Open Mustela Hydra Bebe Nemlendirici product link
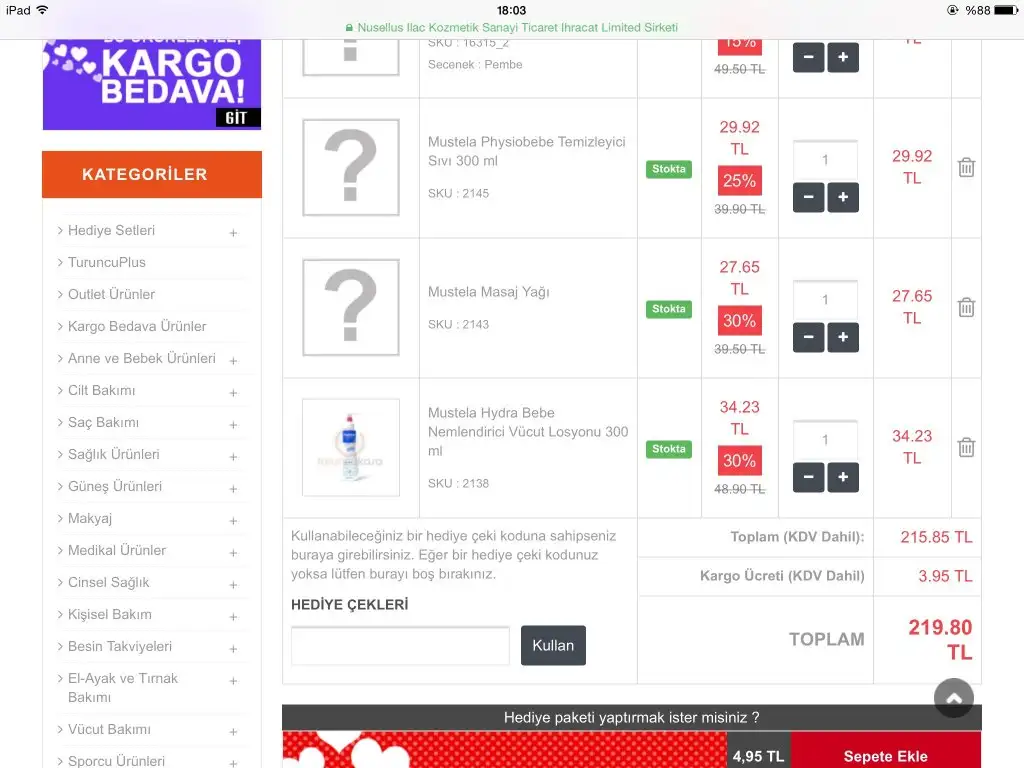Screen dimensions: 1024x768 (528, 432)
